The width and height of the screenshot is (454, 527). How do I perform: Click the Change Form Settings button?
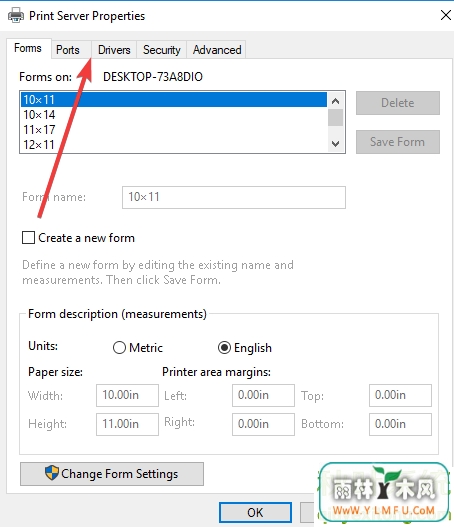click(x=112, y=474)
